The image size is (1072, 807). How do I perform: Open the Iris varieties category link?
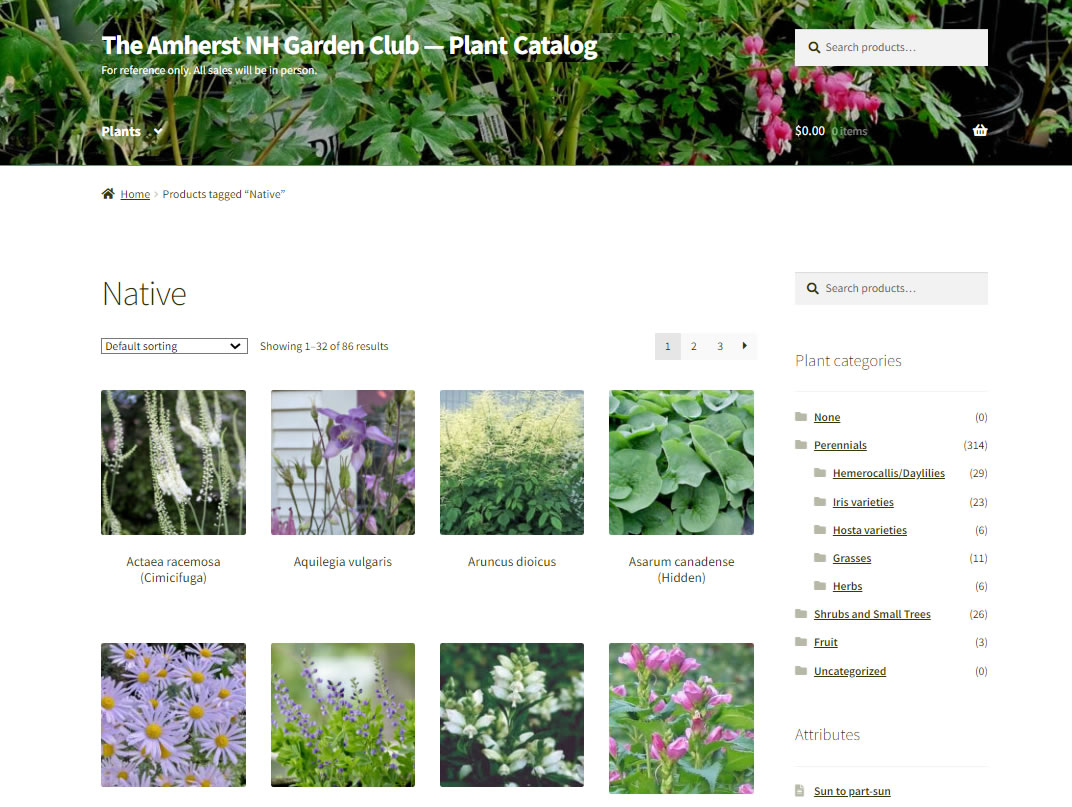pos(863,502)
